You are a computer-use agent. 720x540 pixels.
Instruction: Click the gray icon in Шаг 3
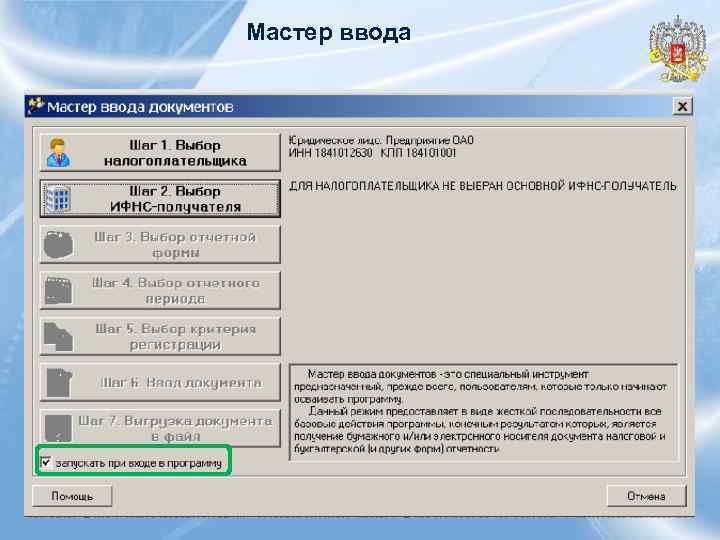pos(58,245)
